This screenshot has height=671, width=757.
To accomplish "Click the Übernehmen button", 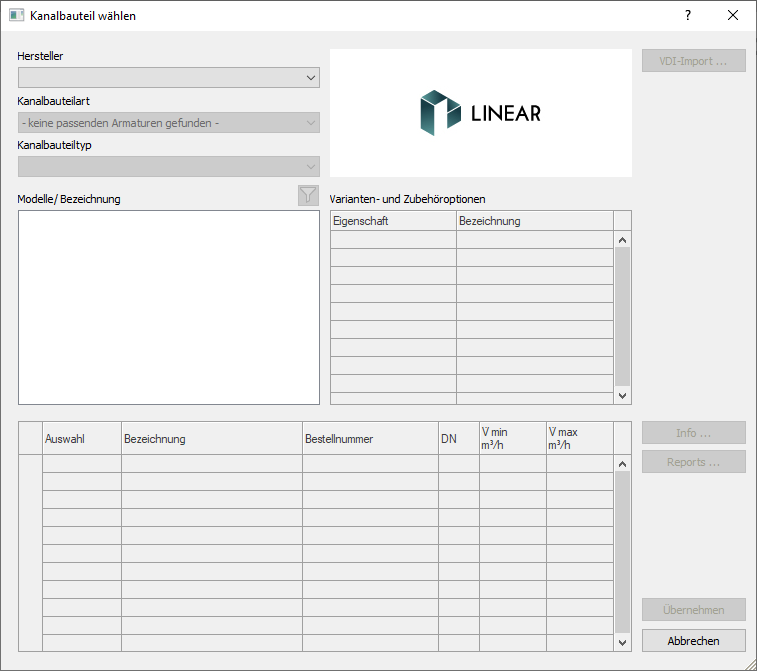I will point(693,610).
